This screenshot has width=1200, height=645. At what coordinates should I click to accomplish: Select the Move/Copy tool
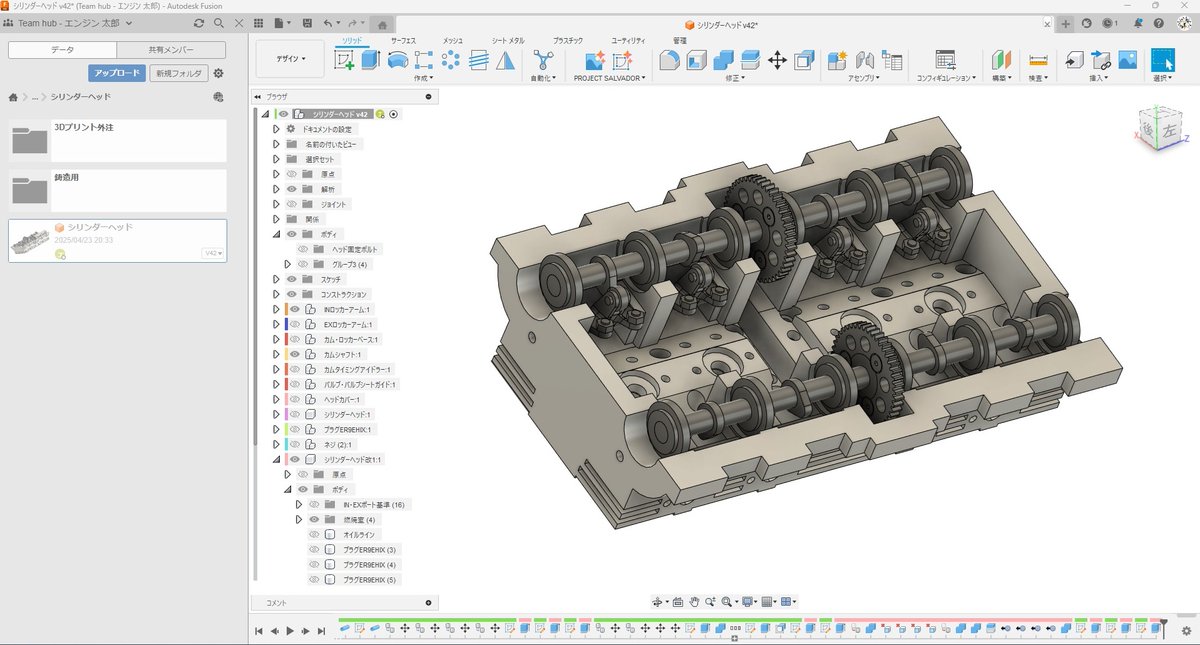point(777,60)
